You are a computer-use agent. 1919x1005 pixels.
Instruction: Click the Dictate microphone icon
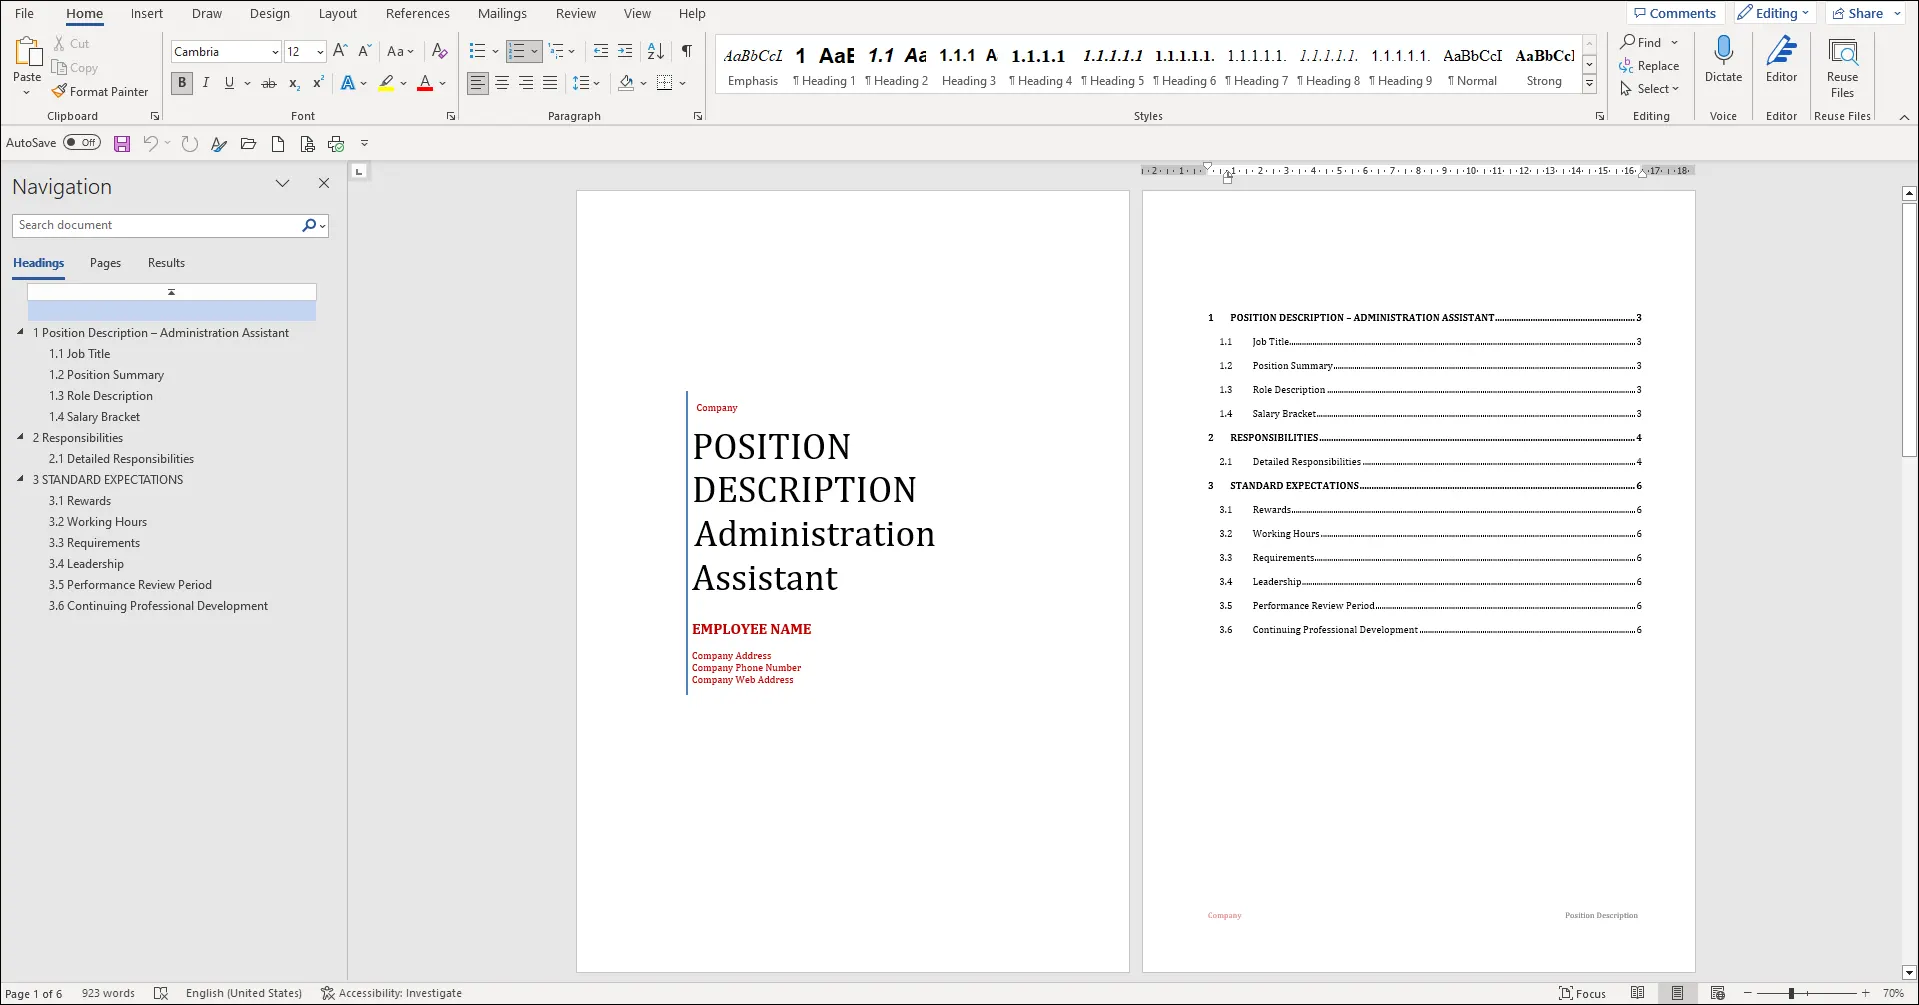1723,50
